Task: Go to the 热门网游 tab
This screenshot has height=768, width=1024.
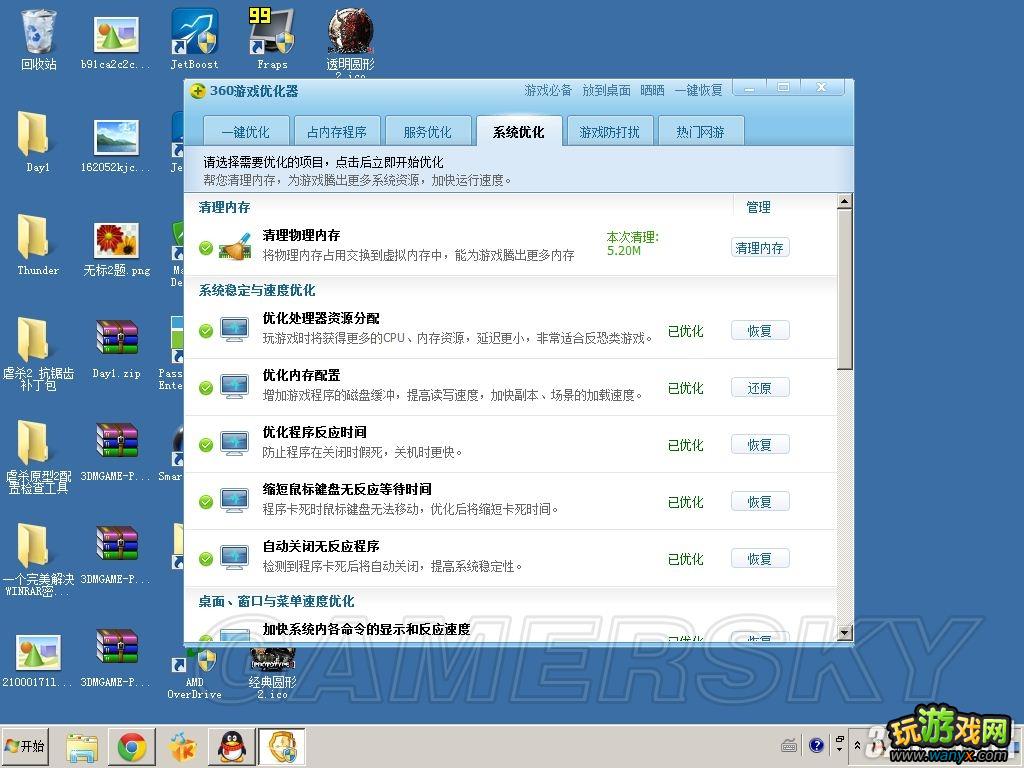Action: 700,131
